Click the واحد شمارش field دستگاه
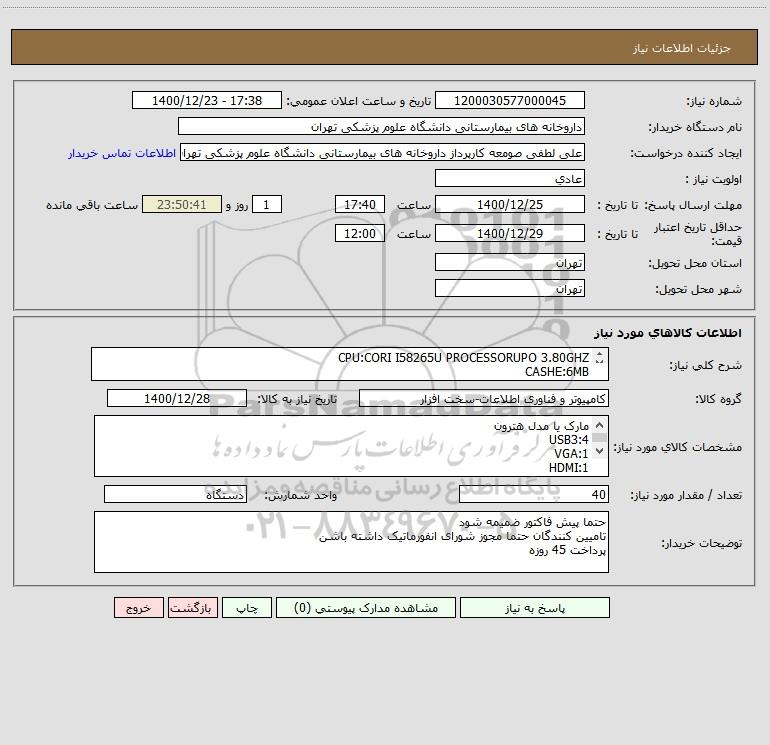Viewport: 770px width, 745px height. (175, 494)
